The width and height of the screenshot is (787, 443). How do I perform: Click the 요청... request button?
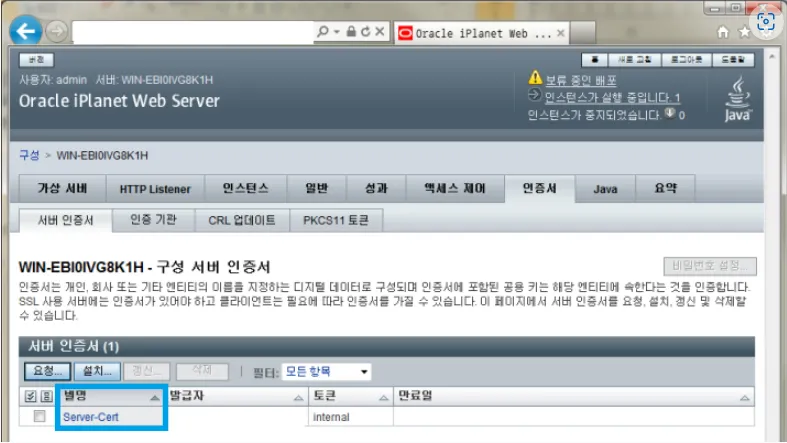47,371
